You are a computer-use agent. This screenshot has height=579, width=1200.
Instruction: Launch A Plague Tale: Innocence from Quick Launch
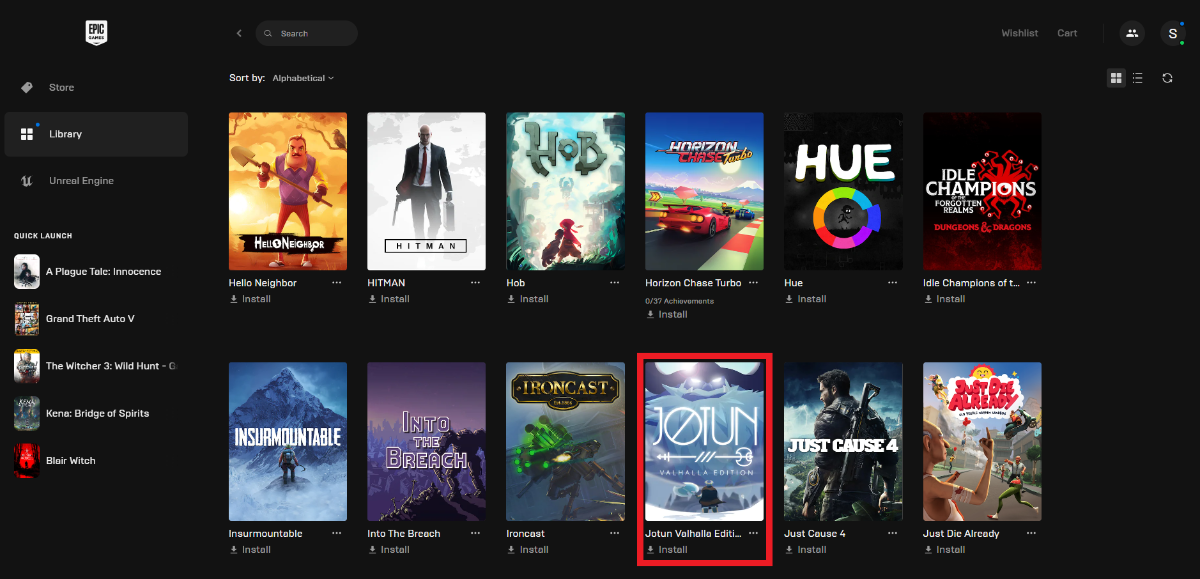click(x=96, y=272)
